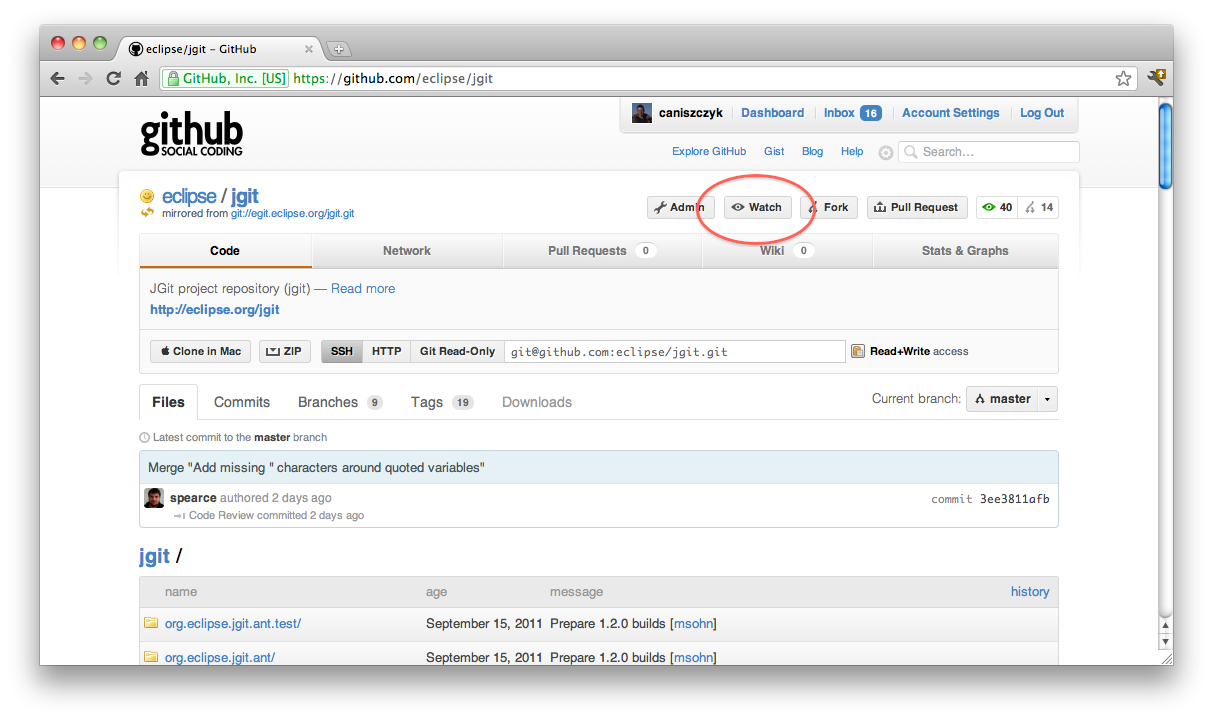Screen dimensions: 1213x720
Task: Open Explore GitHub link
Action: pyautogui.click(x=709, y=152)
